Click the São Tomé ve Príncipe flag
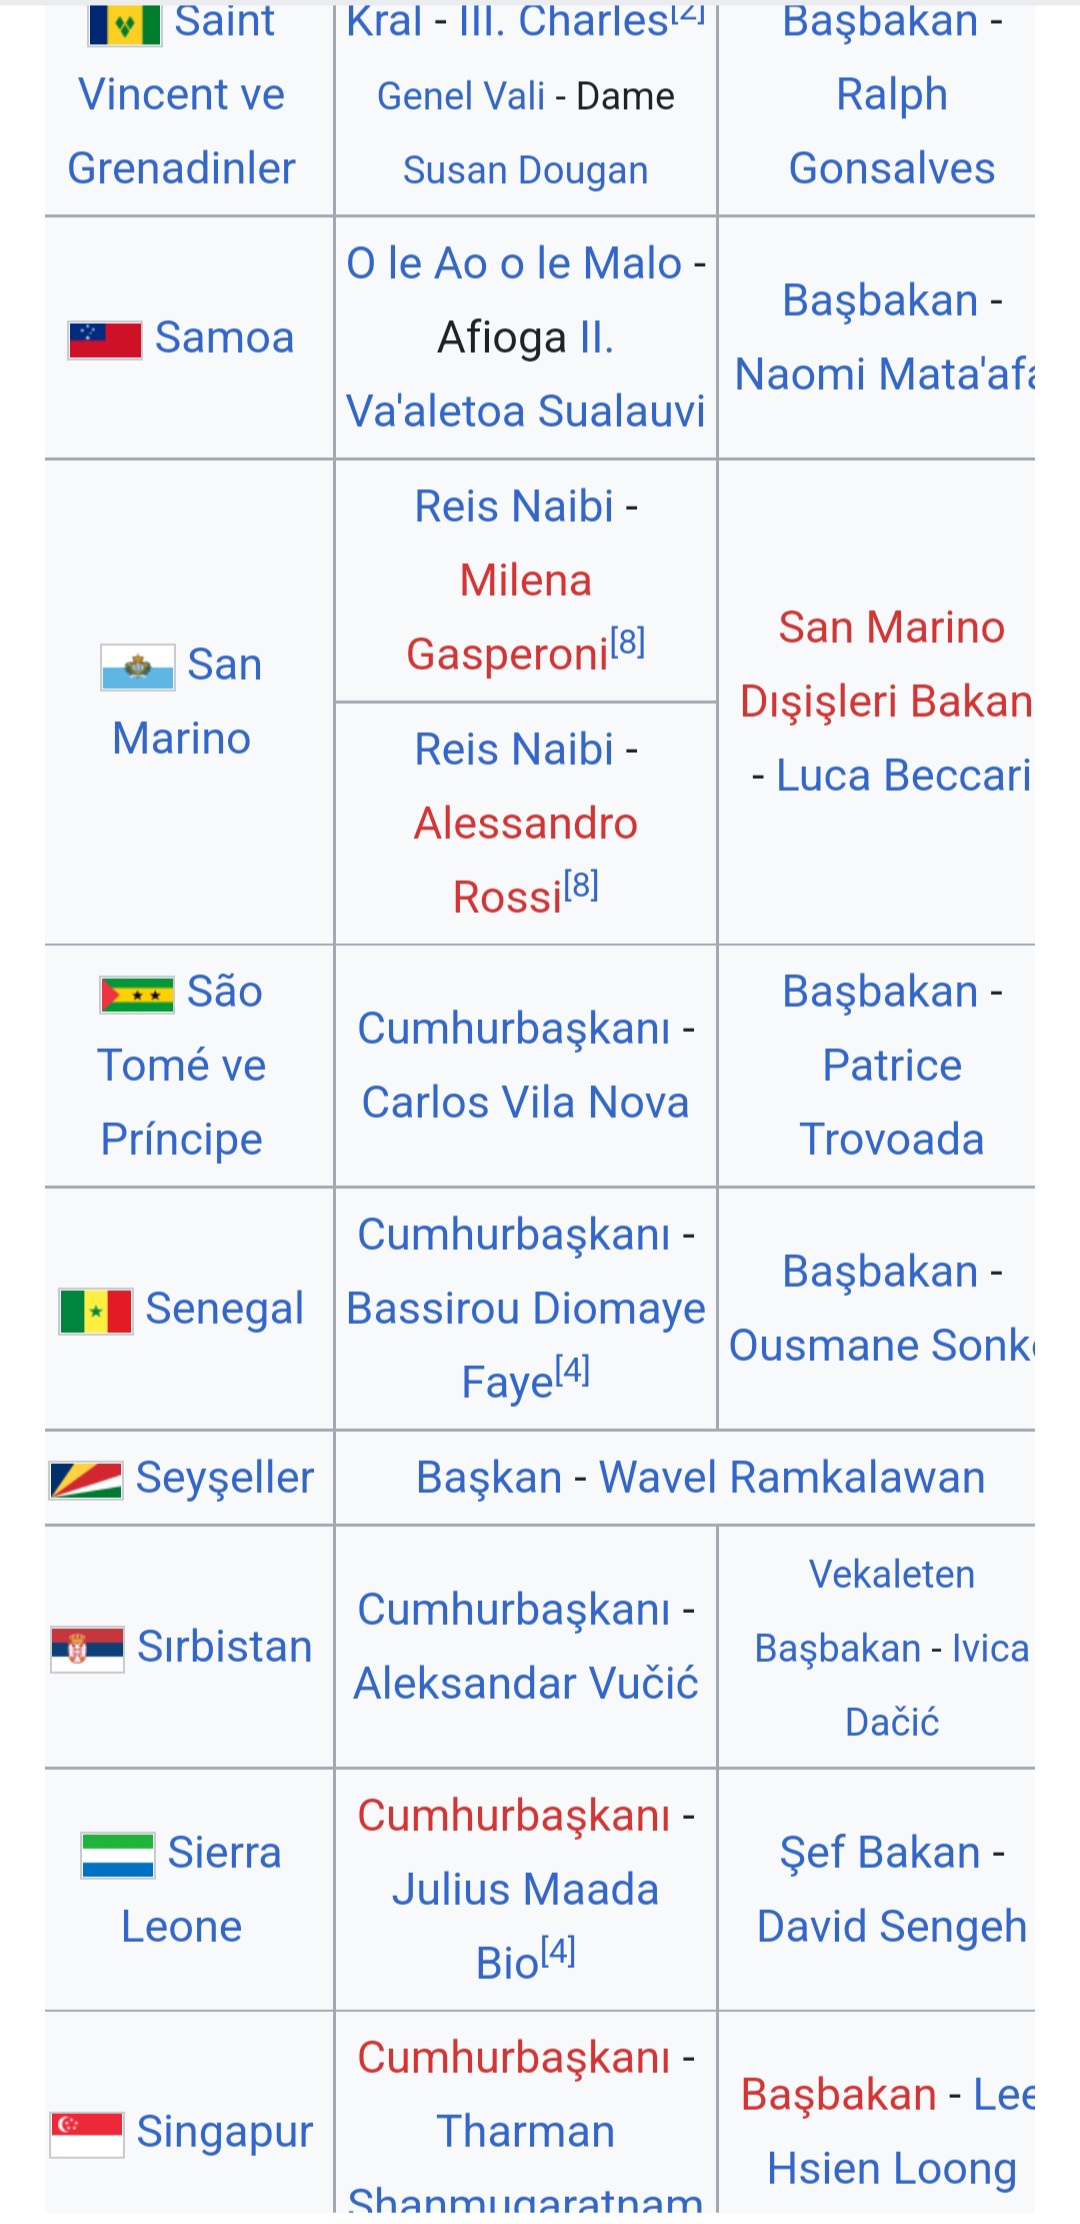 coord(137,995)
